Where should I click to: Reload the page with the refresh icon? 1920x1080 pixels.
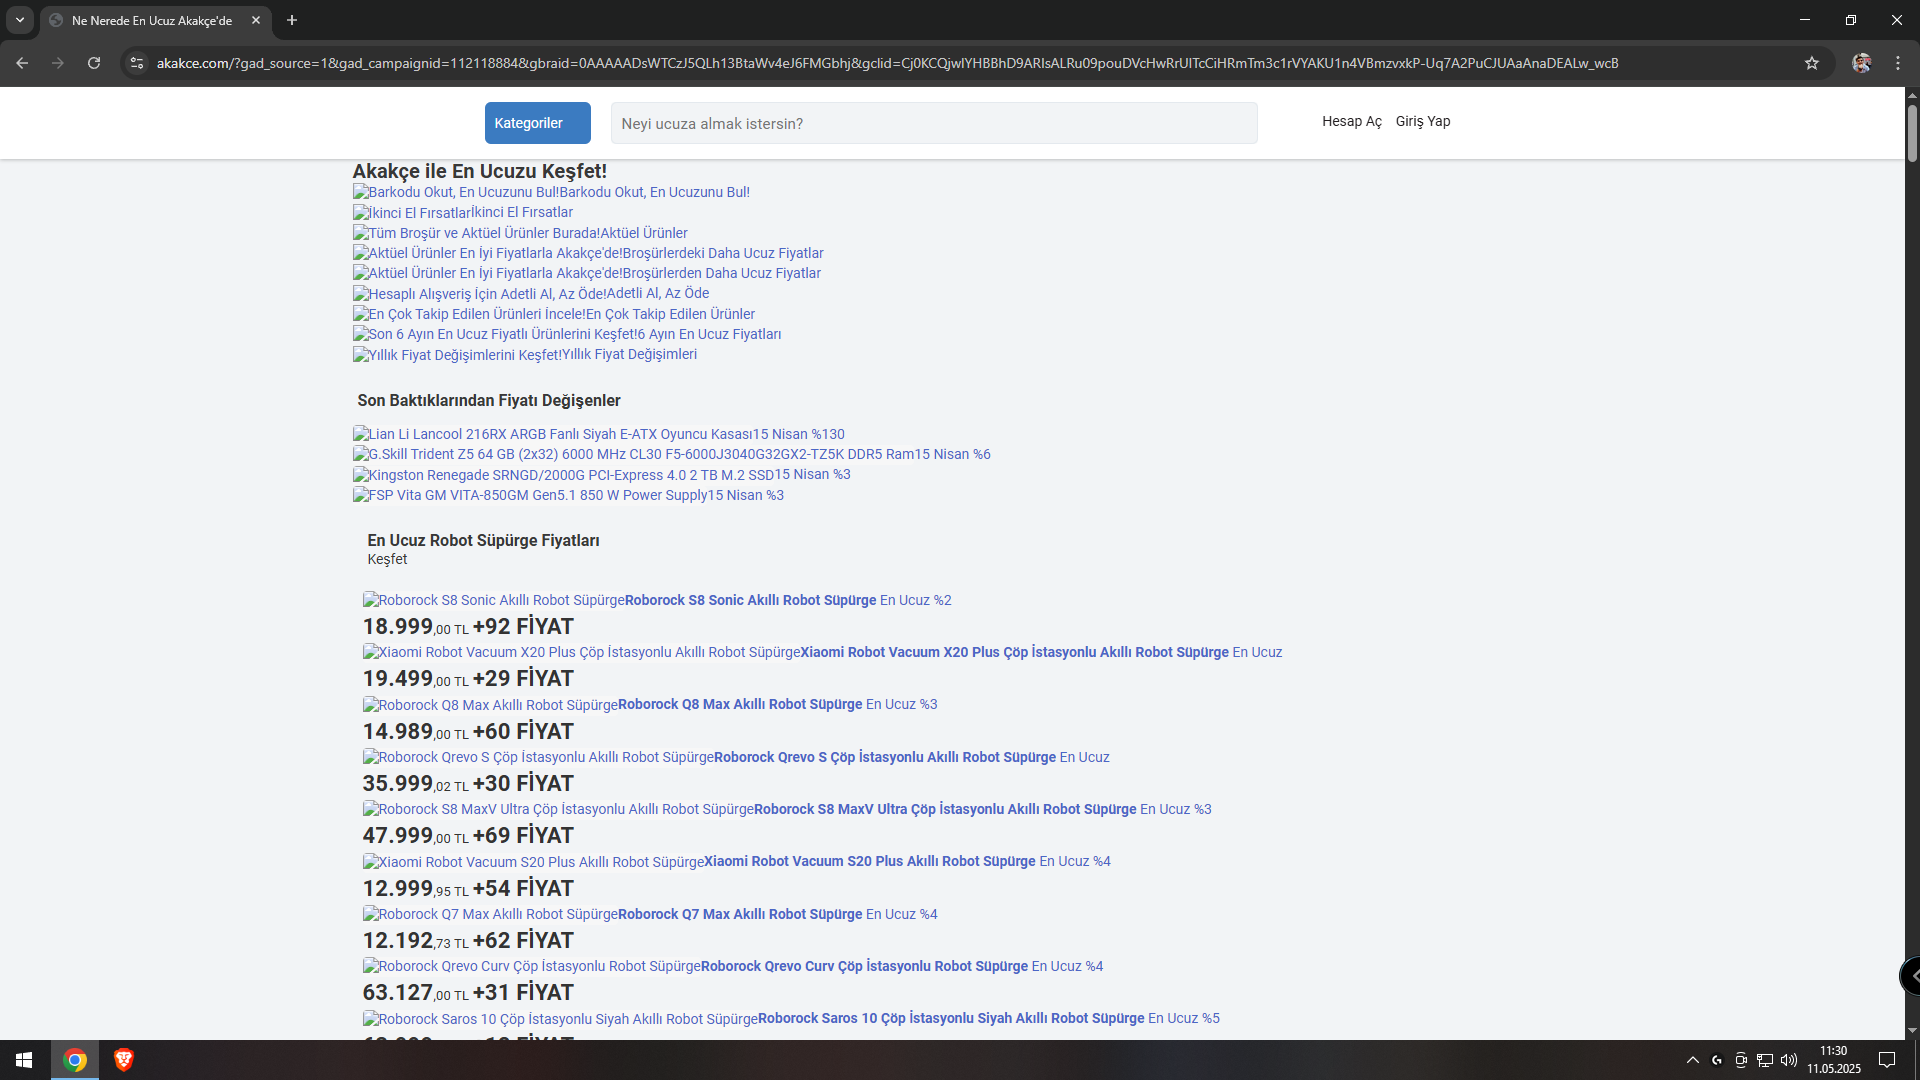tap(94, 63)
